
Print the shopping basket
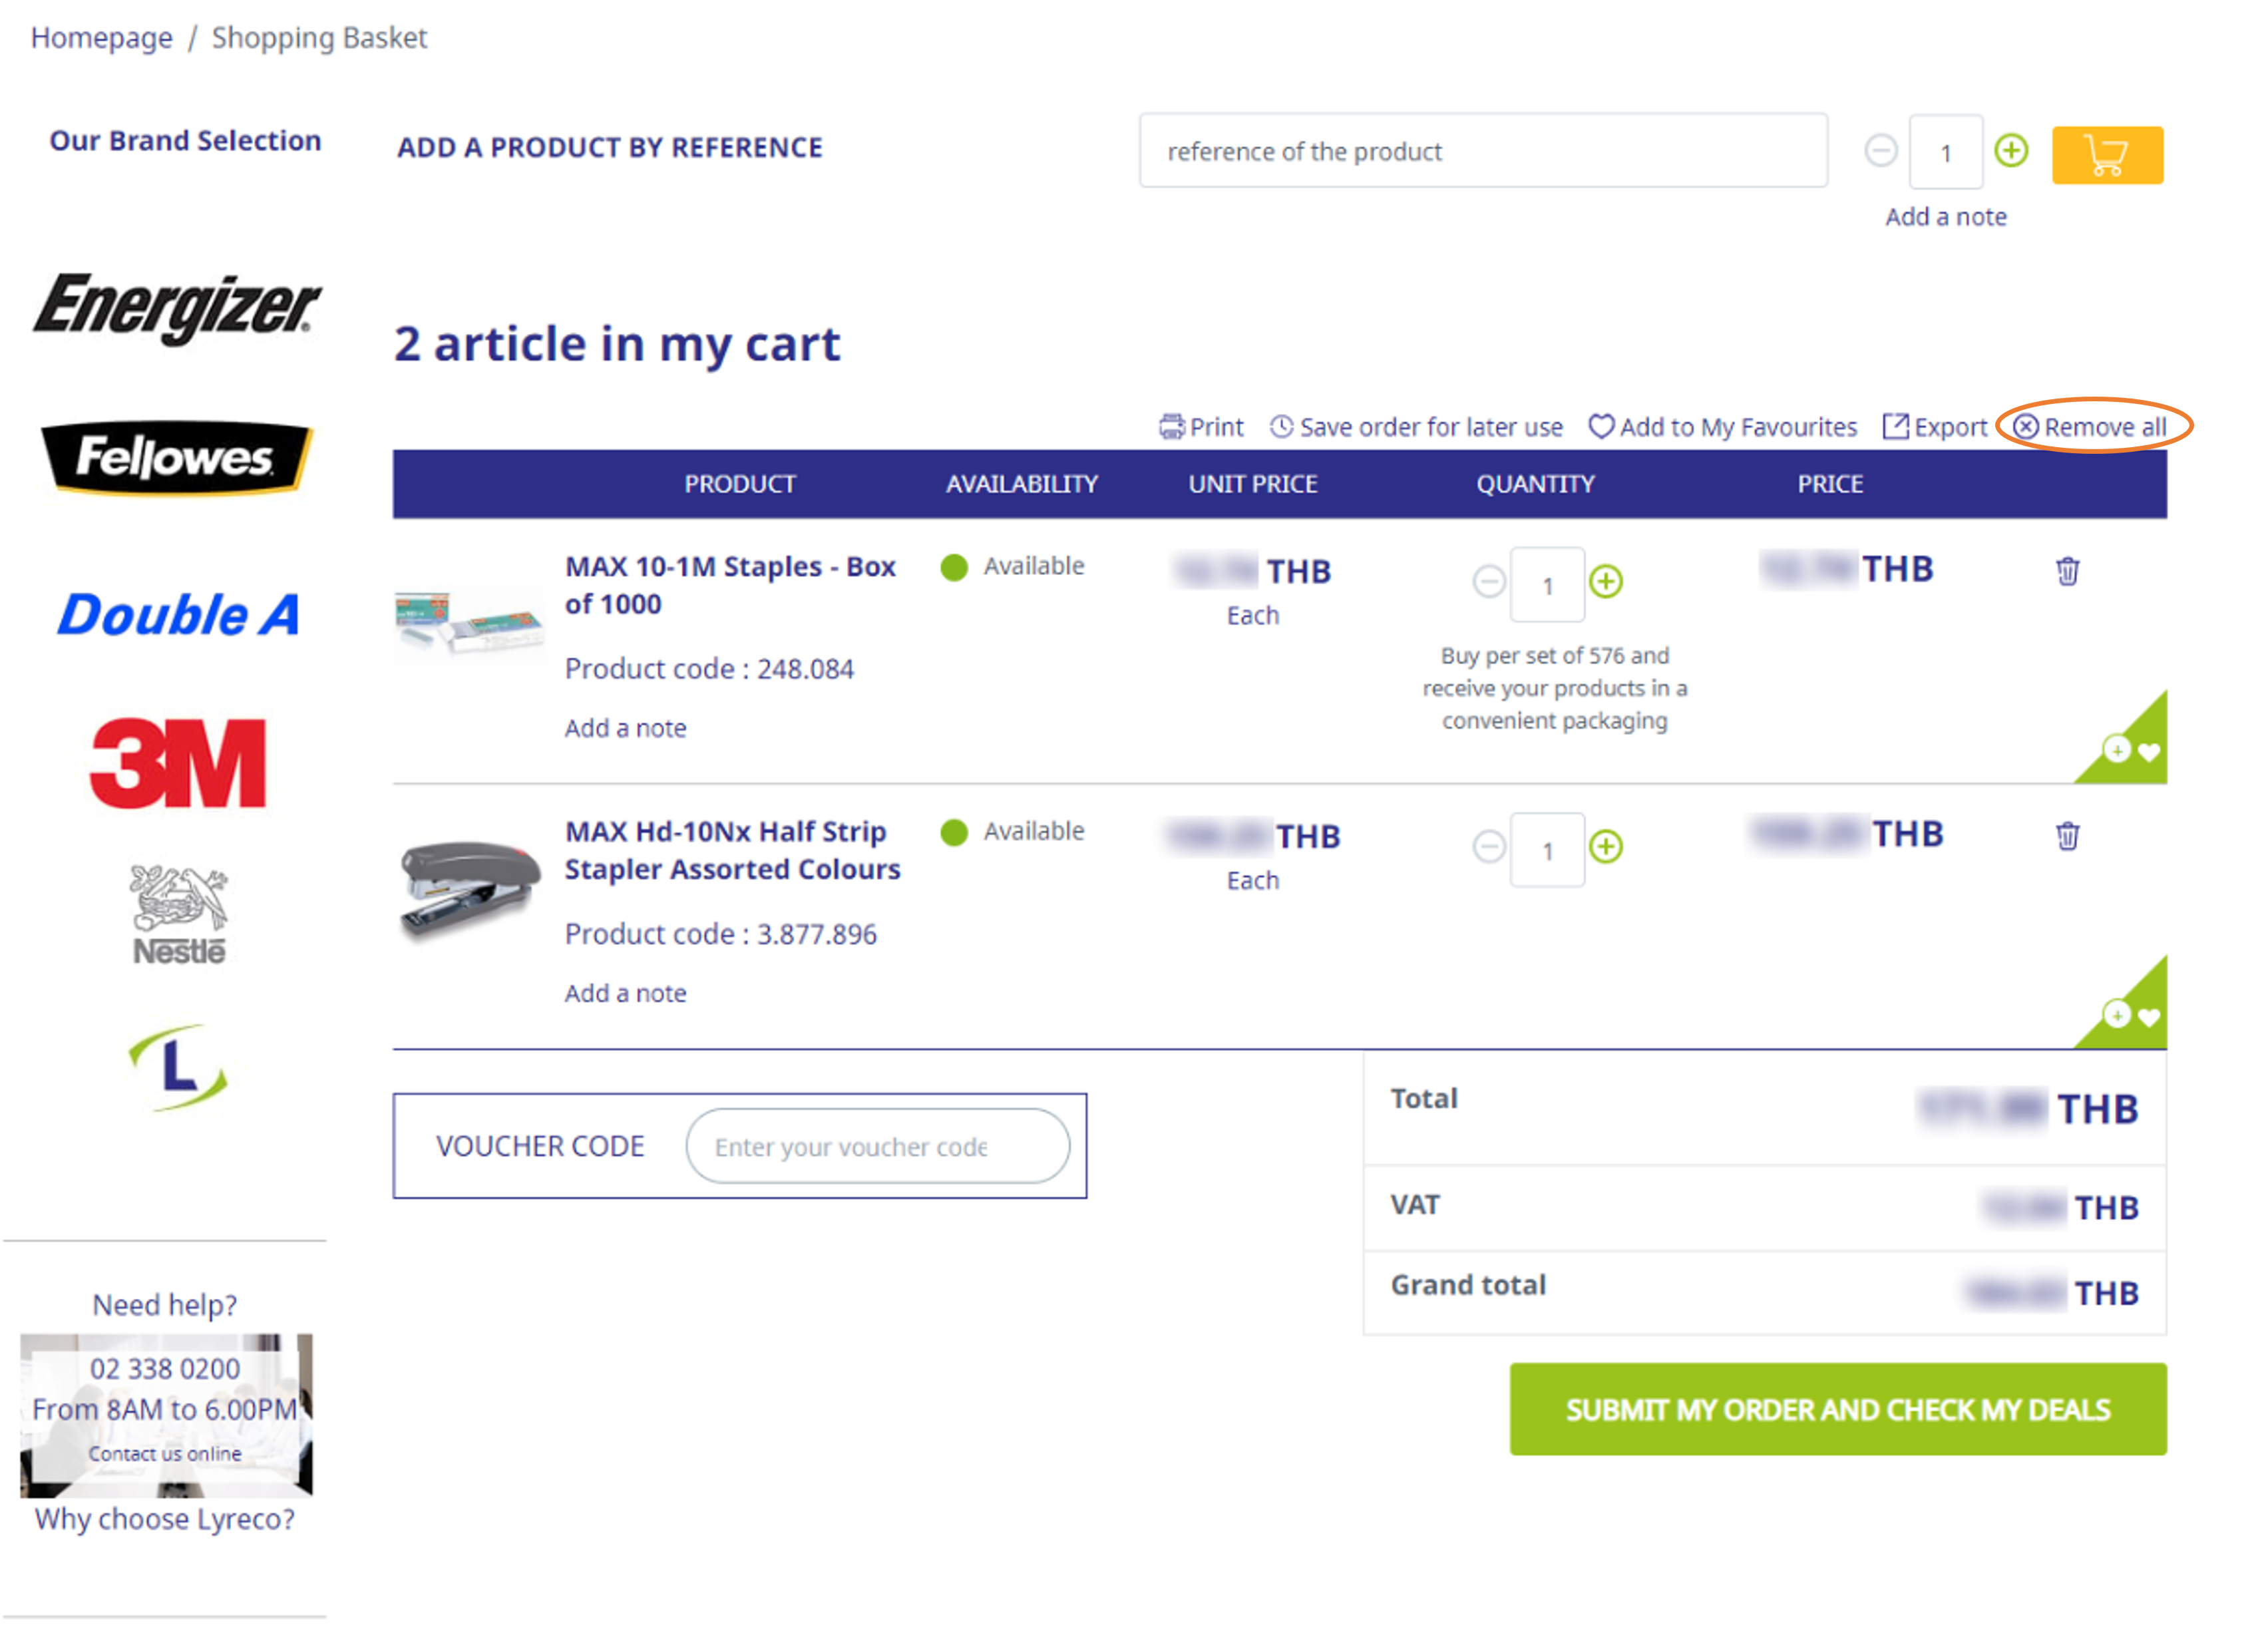tap(1201, 427)
